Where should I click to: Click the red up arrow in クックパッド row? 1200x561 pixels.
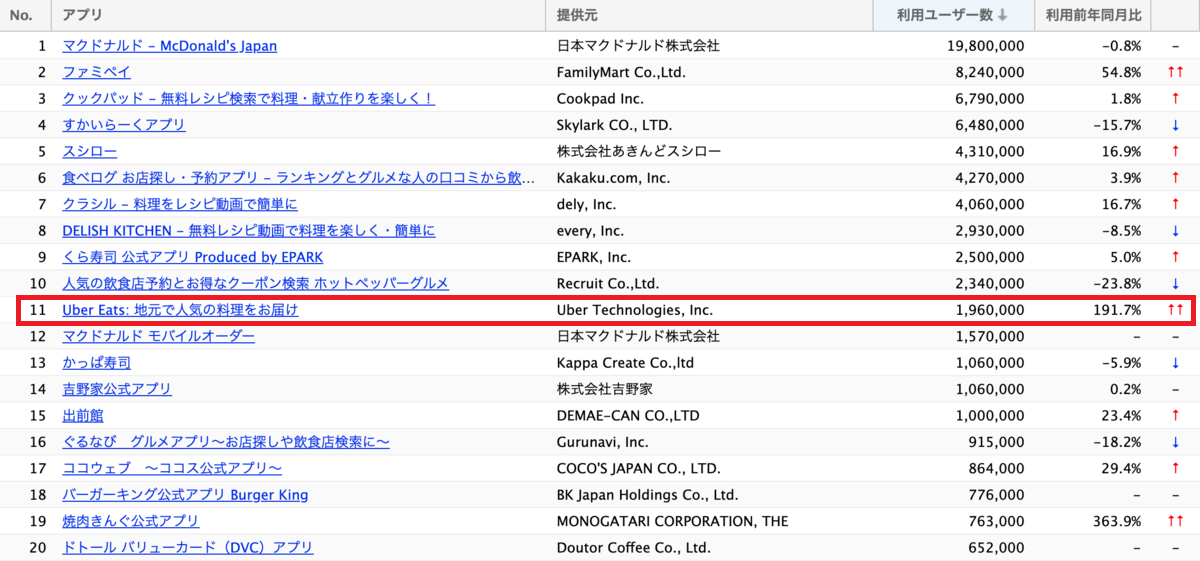1175,99
